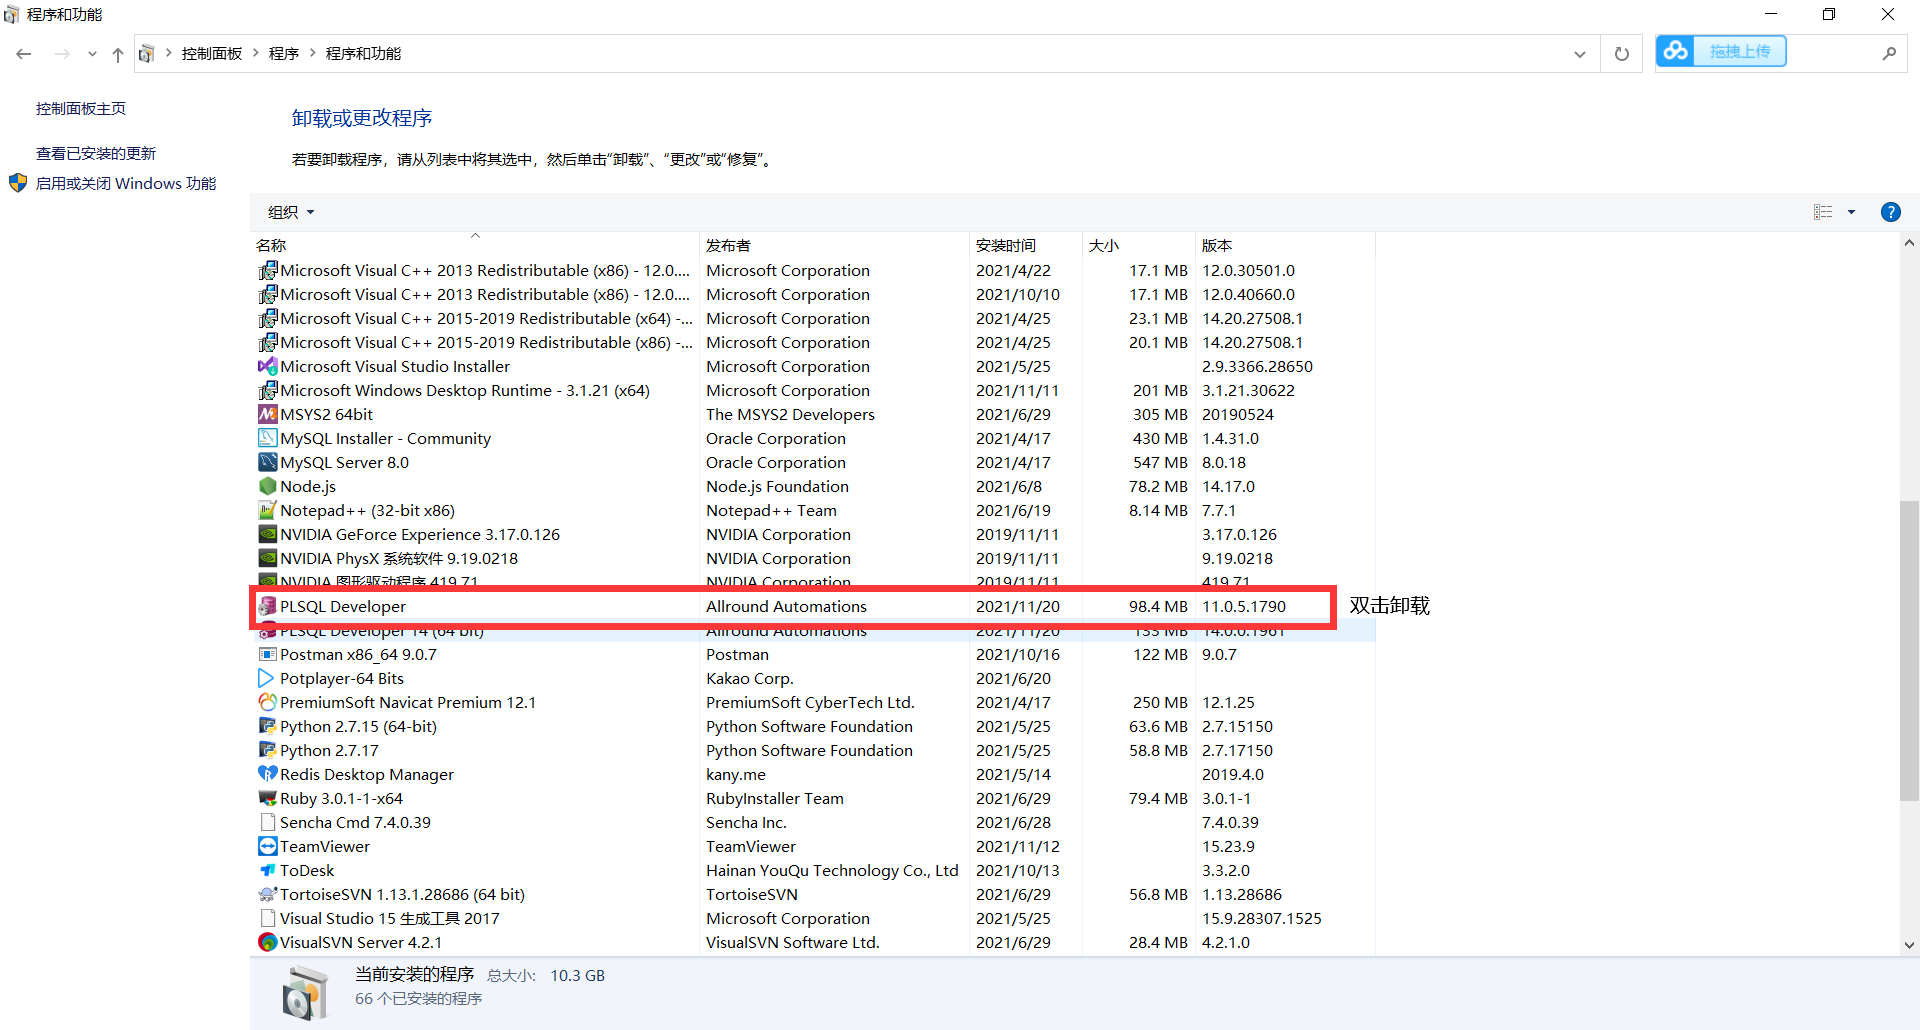Click the Up one level arrow
Screen dimensions: 1920x1030
[x=118, y=54]
